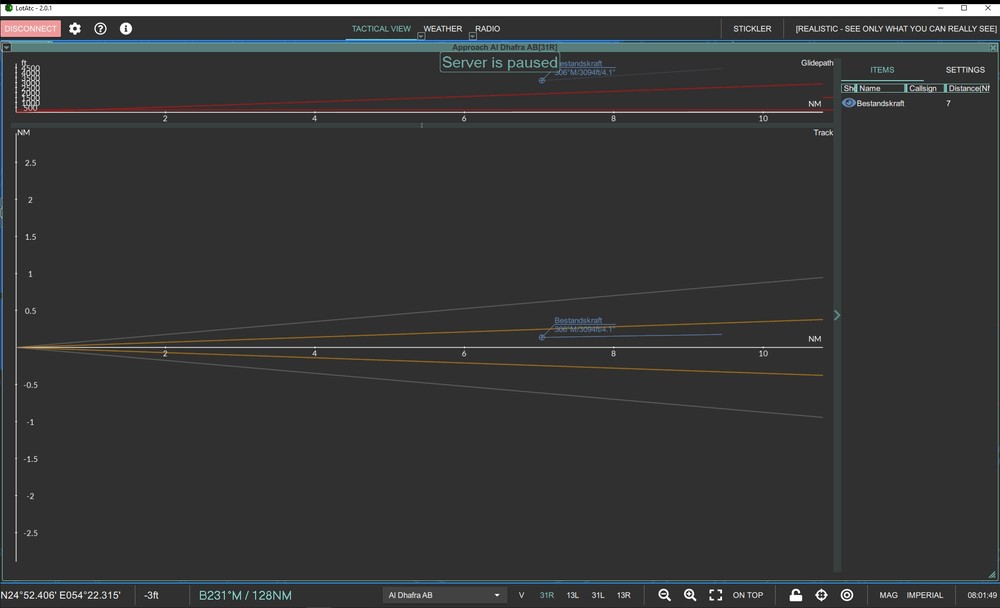Switch to WEATHER tab
Image resolution: width=1000 pixels, height=608 pixels.
click(x=443, y=29)
